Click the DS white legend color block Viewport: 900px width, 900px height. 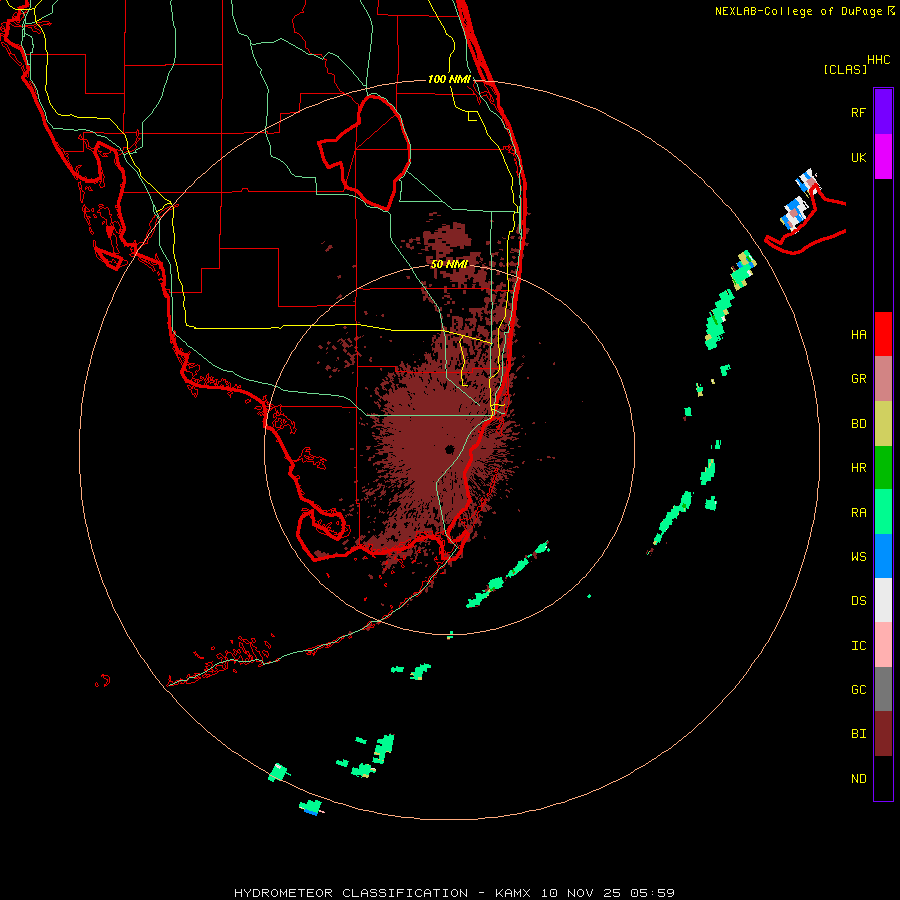click(883, 600)
